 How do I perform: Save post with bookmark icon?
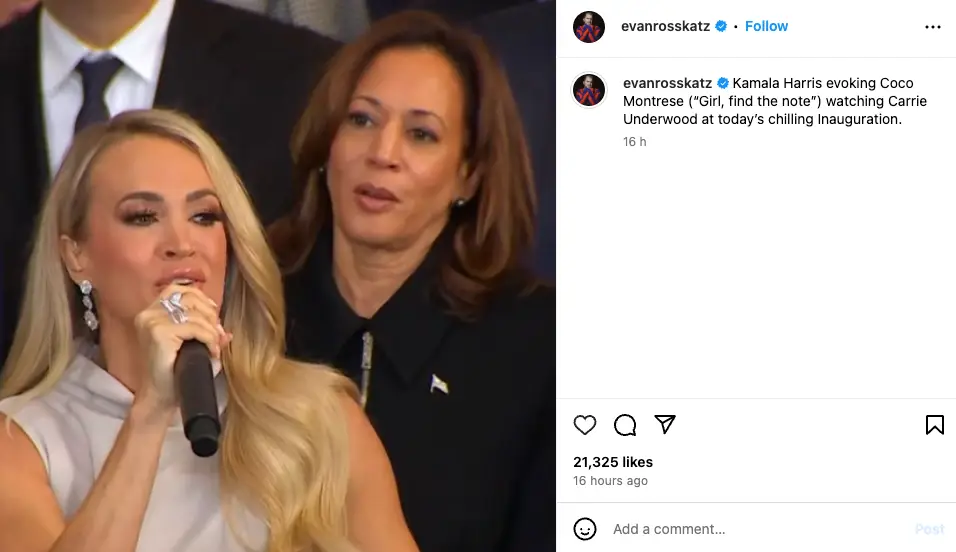point(935,425)
